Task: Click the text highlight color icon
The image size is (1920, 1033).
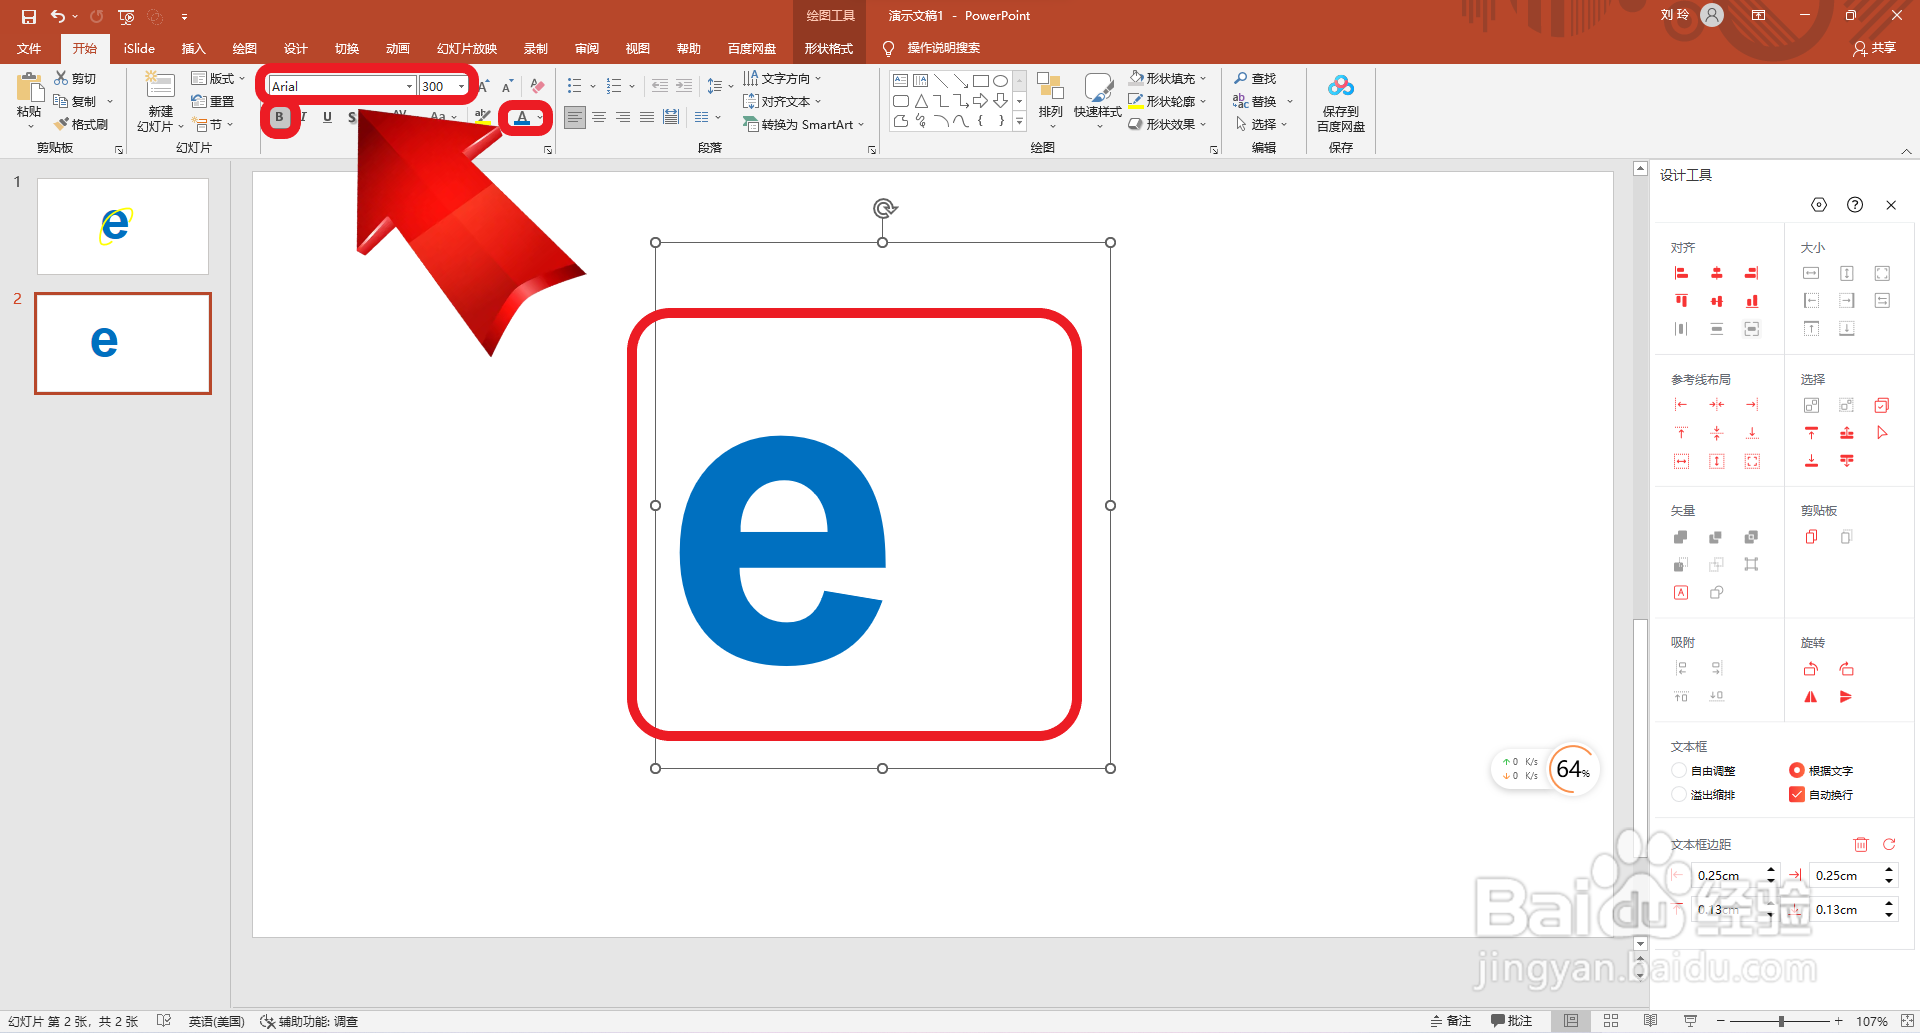Action: pyautogui.click(x=482, y=117)
